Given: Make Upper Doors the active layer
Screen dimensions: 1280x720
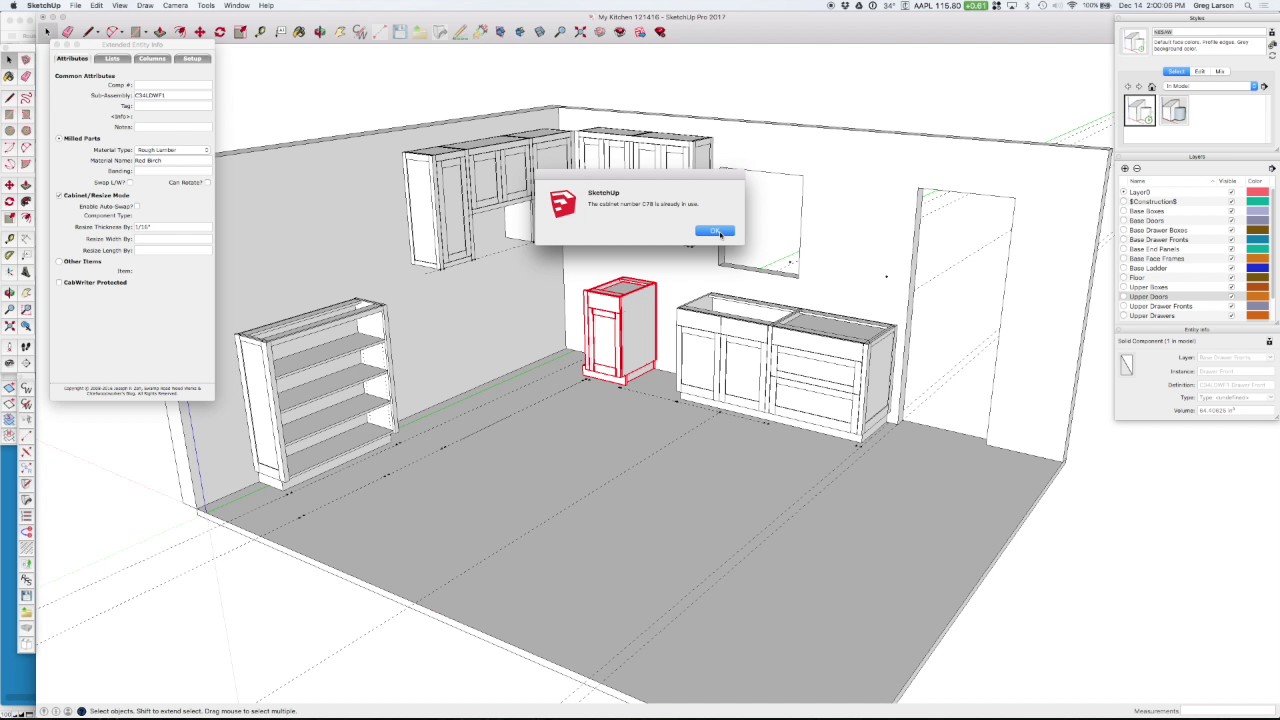Looking at the screenshot, I should pos(1124,297).
